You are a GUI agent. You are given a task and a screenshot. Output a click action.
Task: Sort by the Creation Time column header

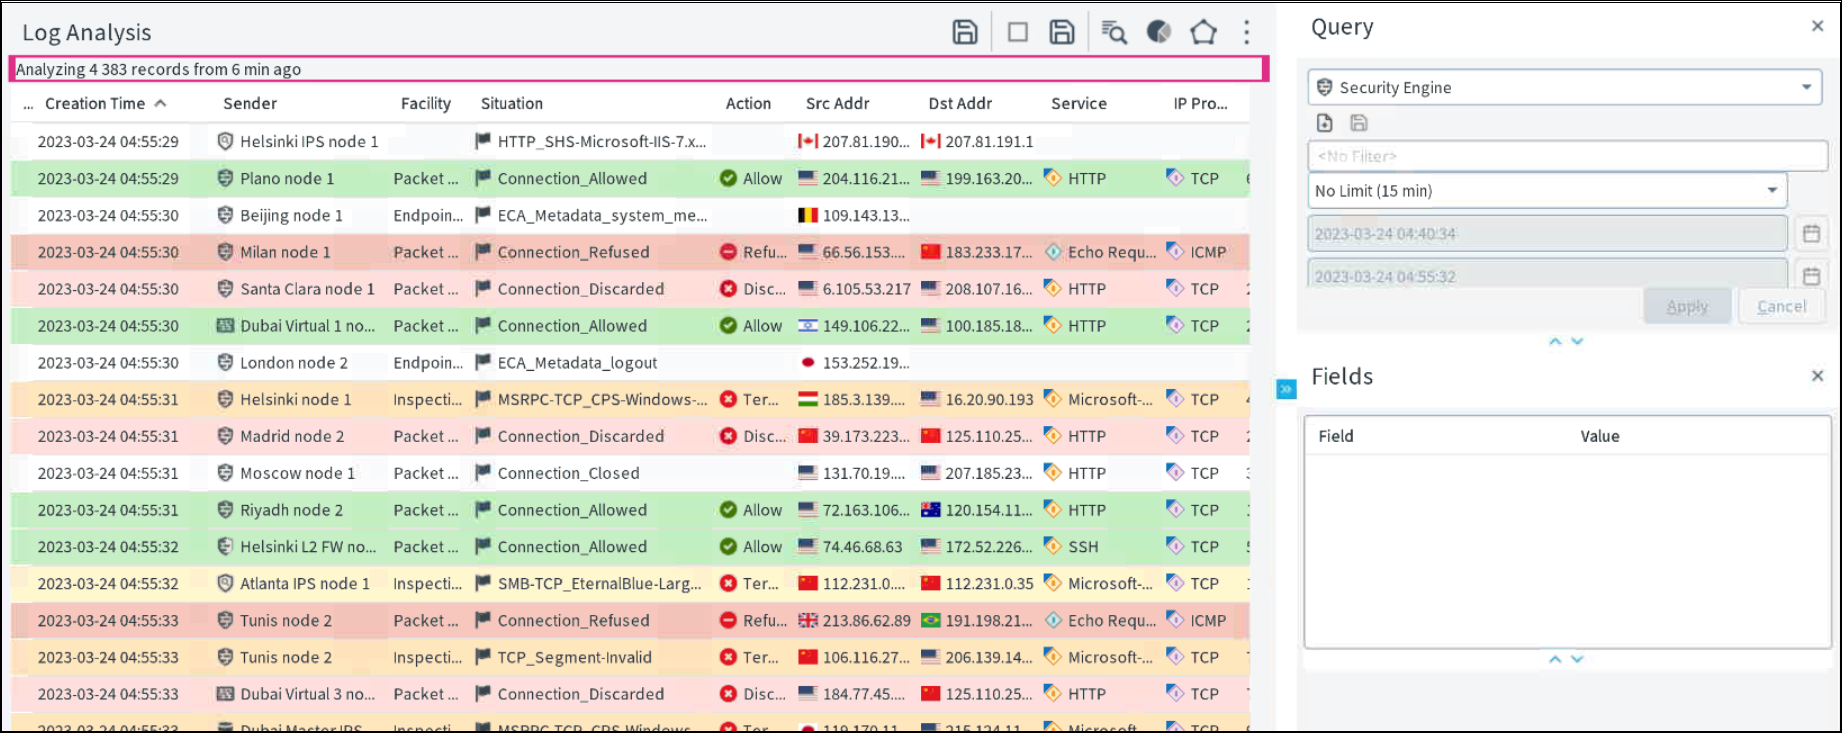(95, 103)
